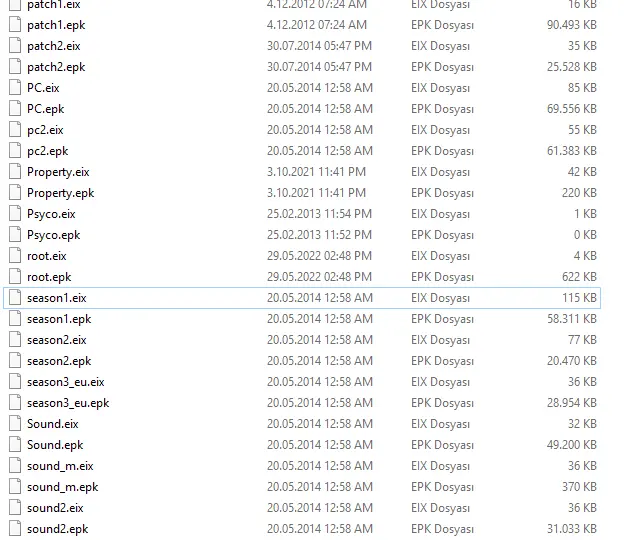Viewport: 637px width, 540px height.
Task: Select the sound2.epk file icon
Action: (x=14, y=529)
